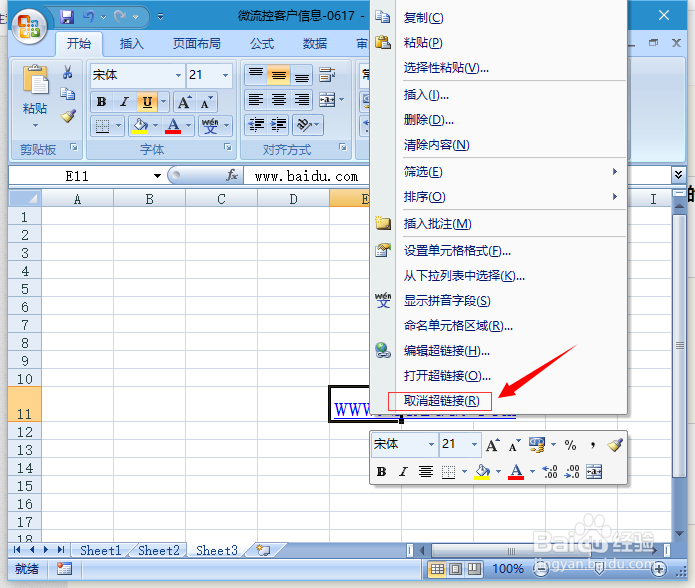Open the Name Box dropdown arrow
The height and width of the screenshot is (588, 695).
point(157,176)
